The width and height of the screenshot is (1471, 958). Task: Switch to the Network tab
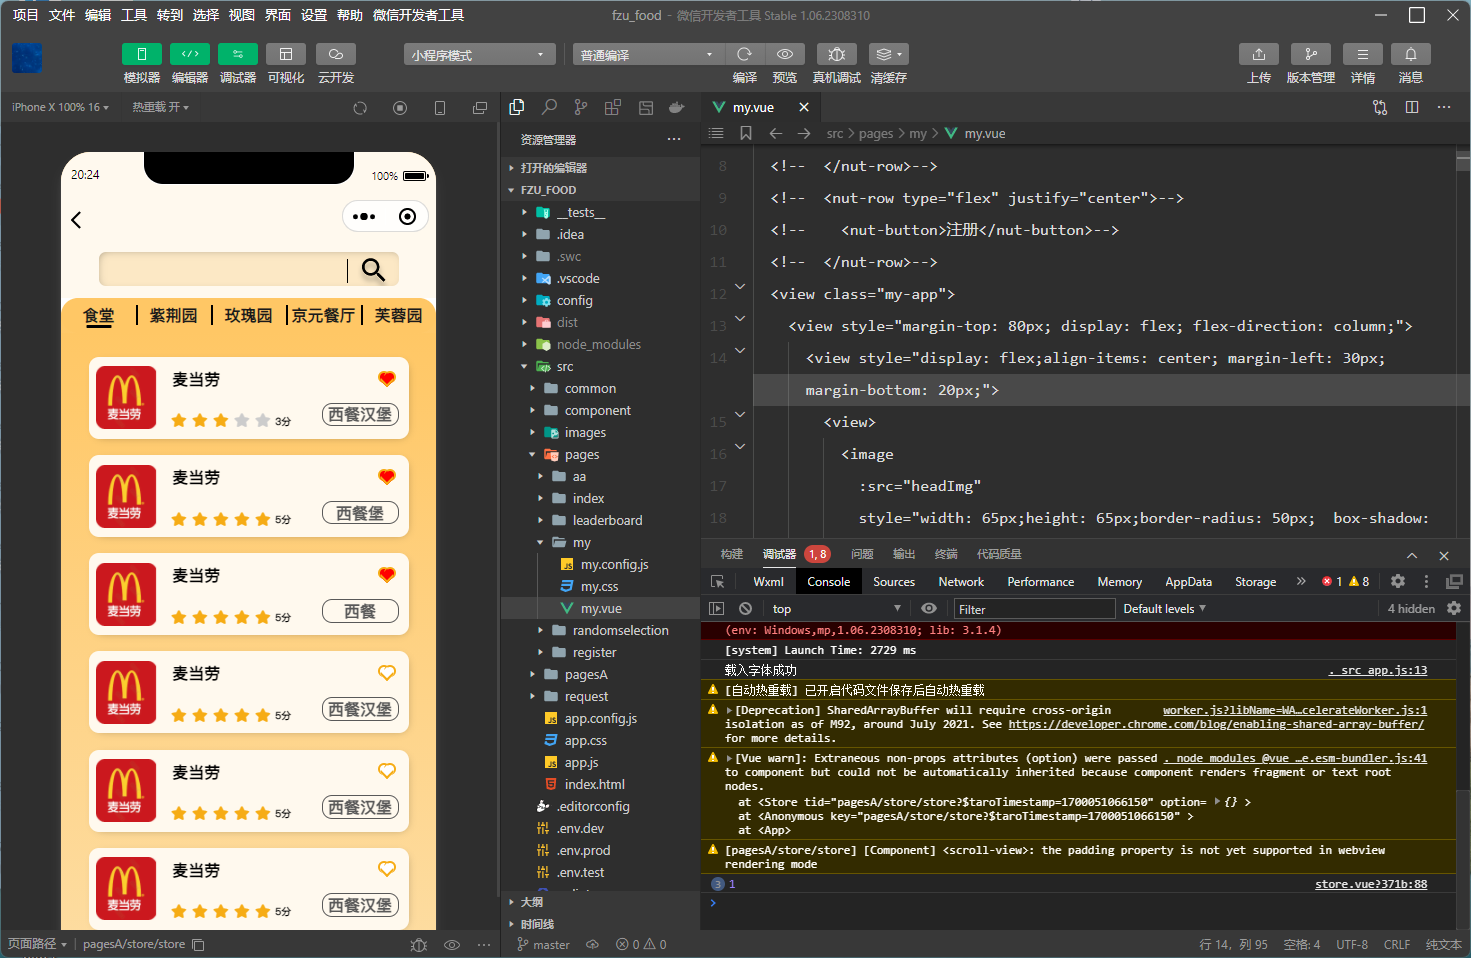point(961,582)
